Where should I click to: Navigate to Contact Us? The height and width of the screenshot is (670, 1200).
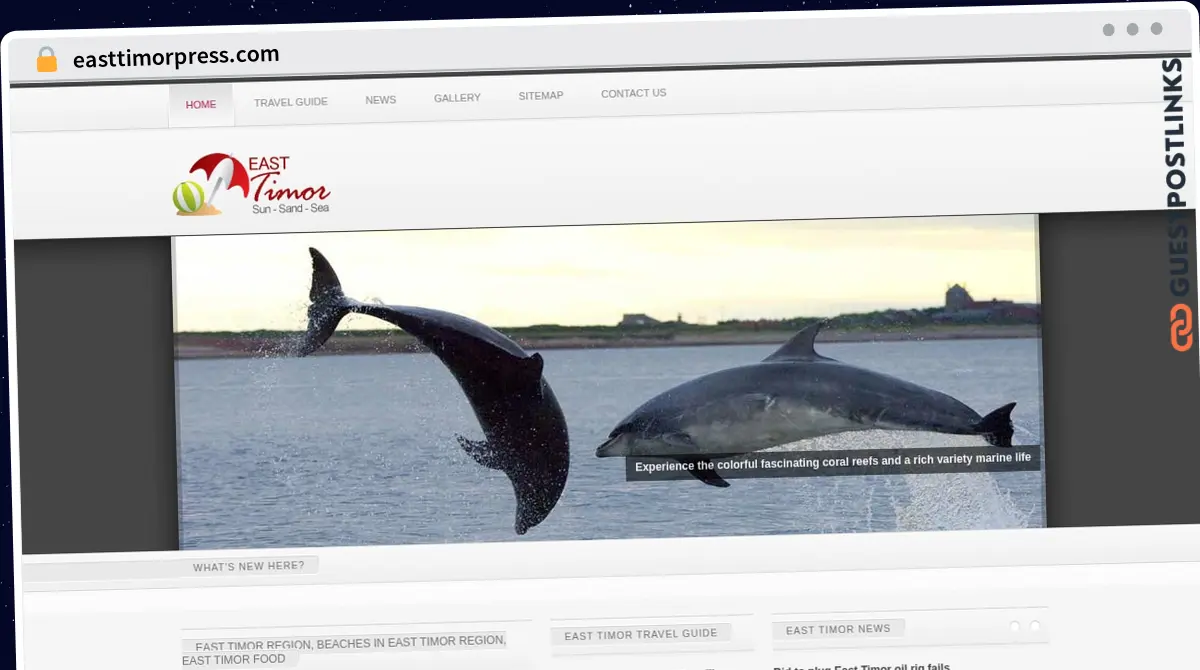(x=633, y=93)
